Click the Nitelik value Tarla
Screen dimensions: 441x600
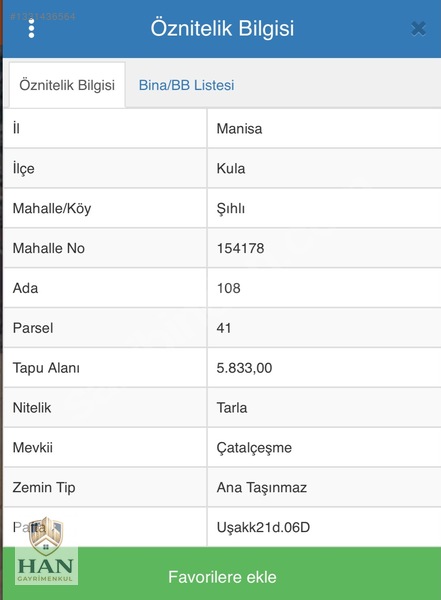click(232, 408)
